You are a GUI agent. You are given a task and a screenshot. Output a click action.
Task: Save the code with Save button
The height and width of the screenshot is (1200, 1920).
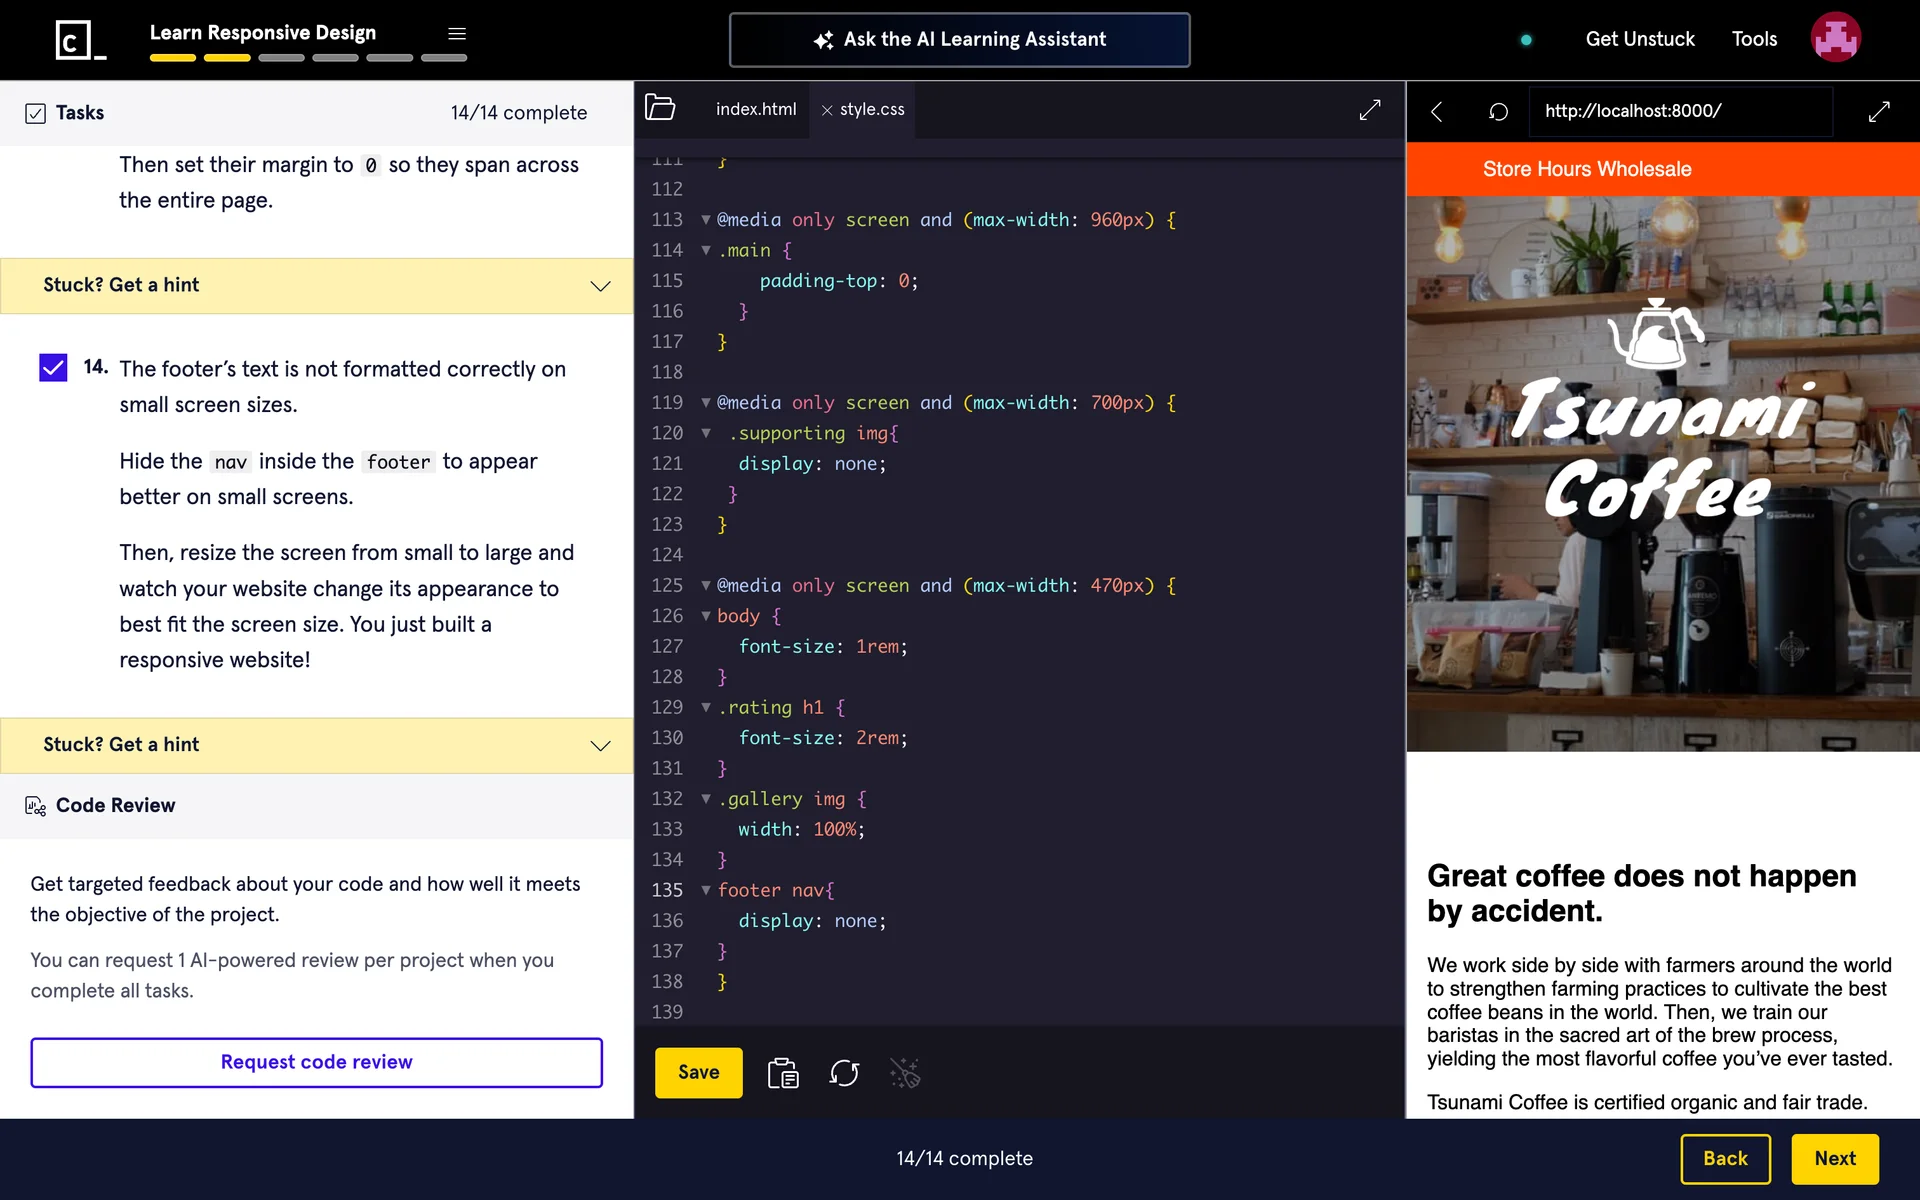click(x=698, y=1072)
